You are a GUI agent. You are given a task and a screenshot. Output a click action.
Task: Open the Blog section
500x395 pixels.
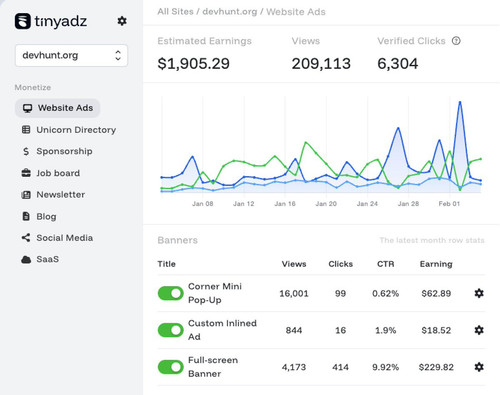(39, 216)
